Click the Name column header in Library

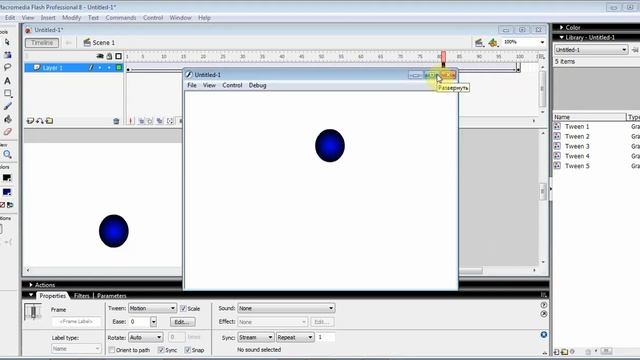pyautogui.click(x=589, y=117)
